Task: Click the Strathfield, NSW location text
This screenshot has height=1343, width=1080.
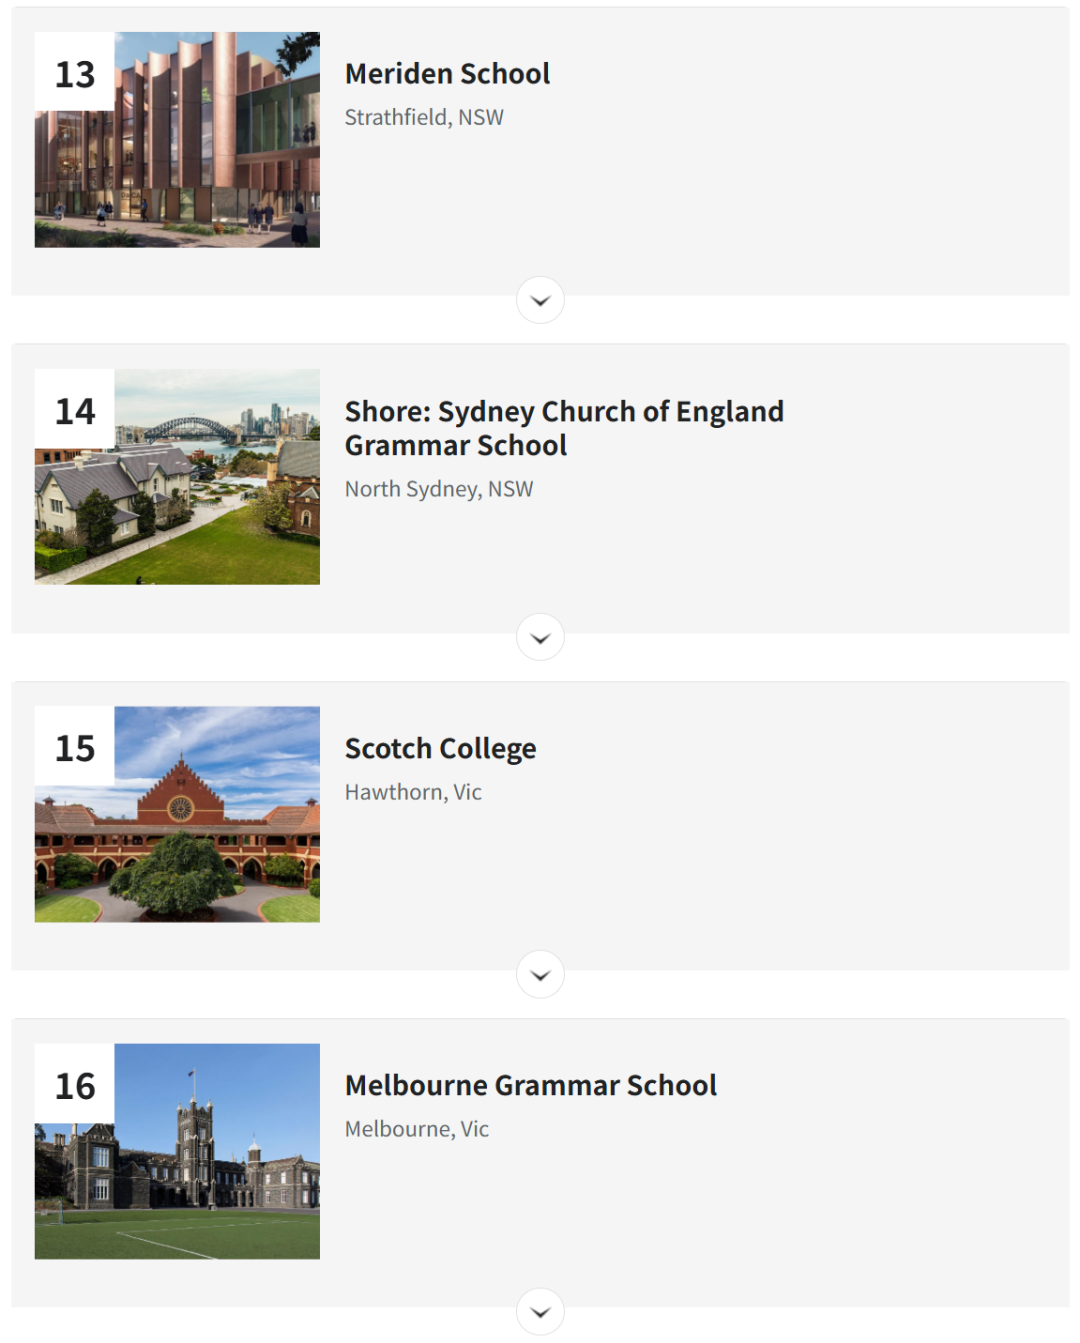Action: coord(424,118)
